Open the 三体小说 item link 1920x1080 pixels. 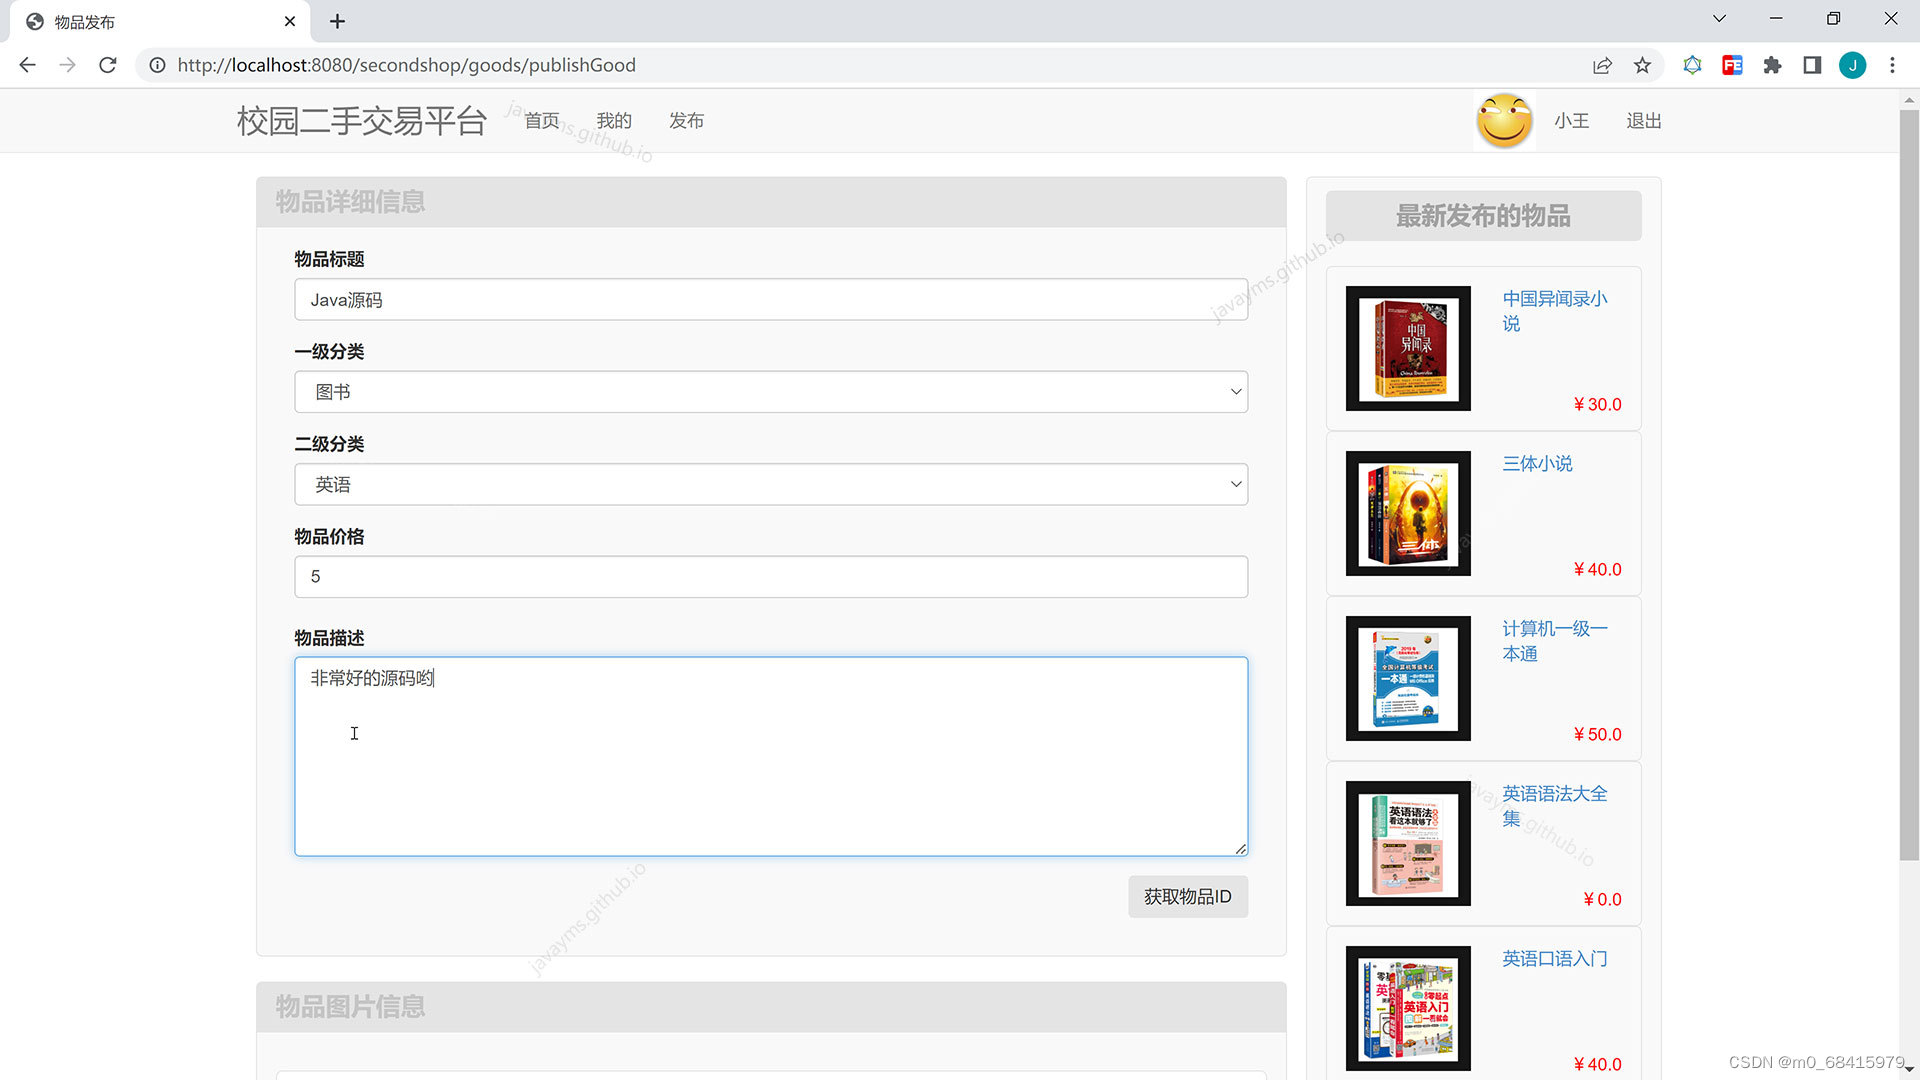click(x=1537, y=464)
